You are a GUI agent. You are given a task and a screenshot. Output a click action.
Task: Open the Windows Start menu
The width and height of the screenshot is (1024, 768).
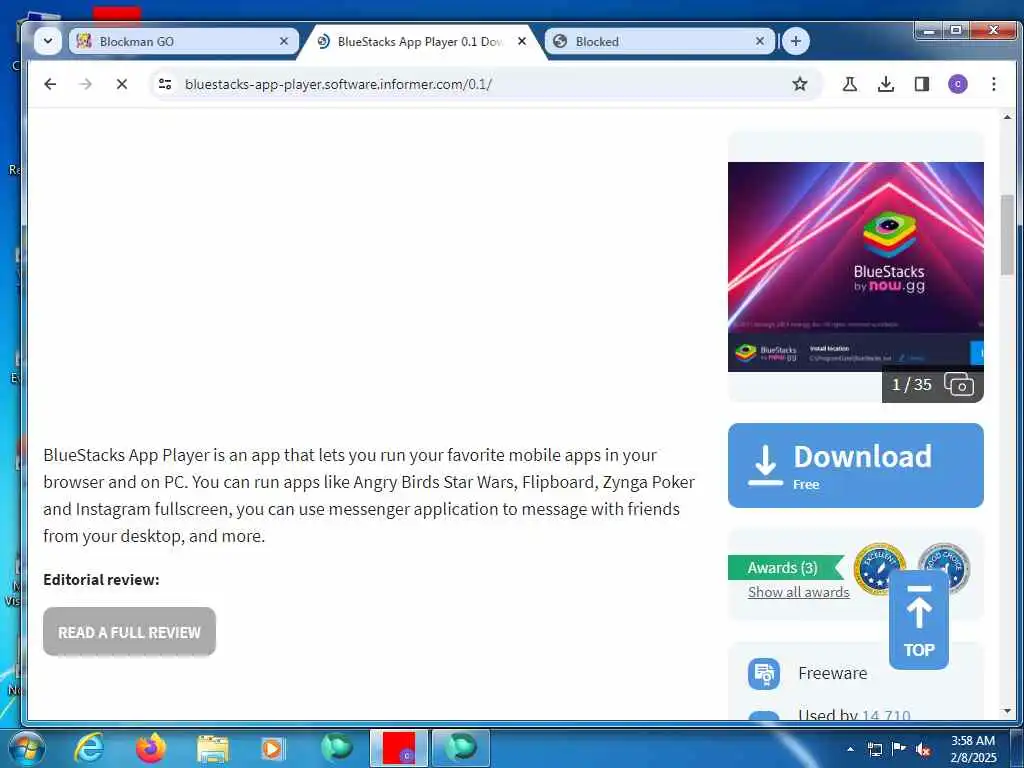27,748
